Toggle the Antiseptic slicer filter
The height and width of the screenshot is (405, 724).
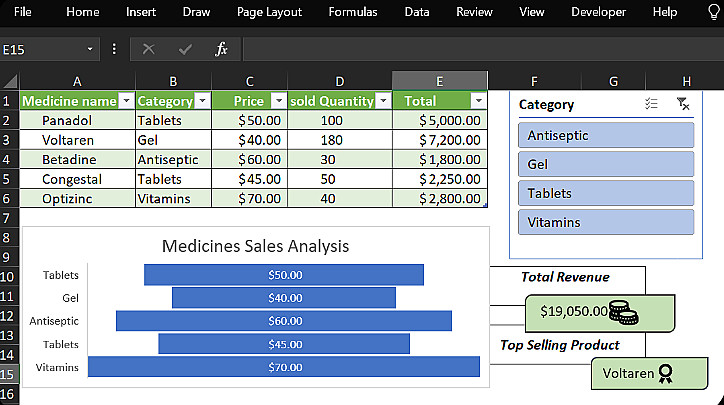point(606,135)
